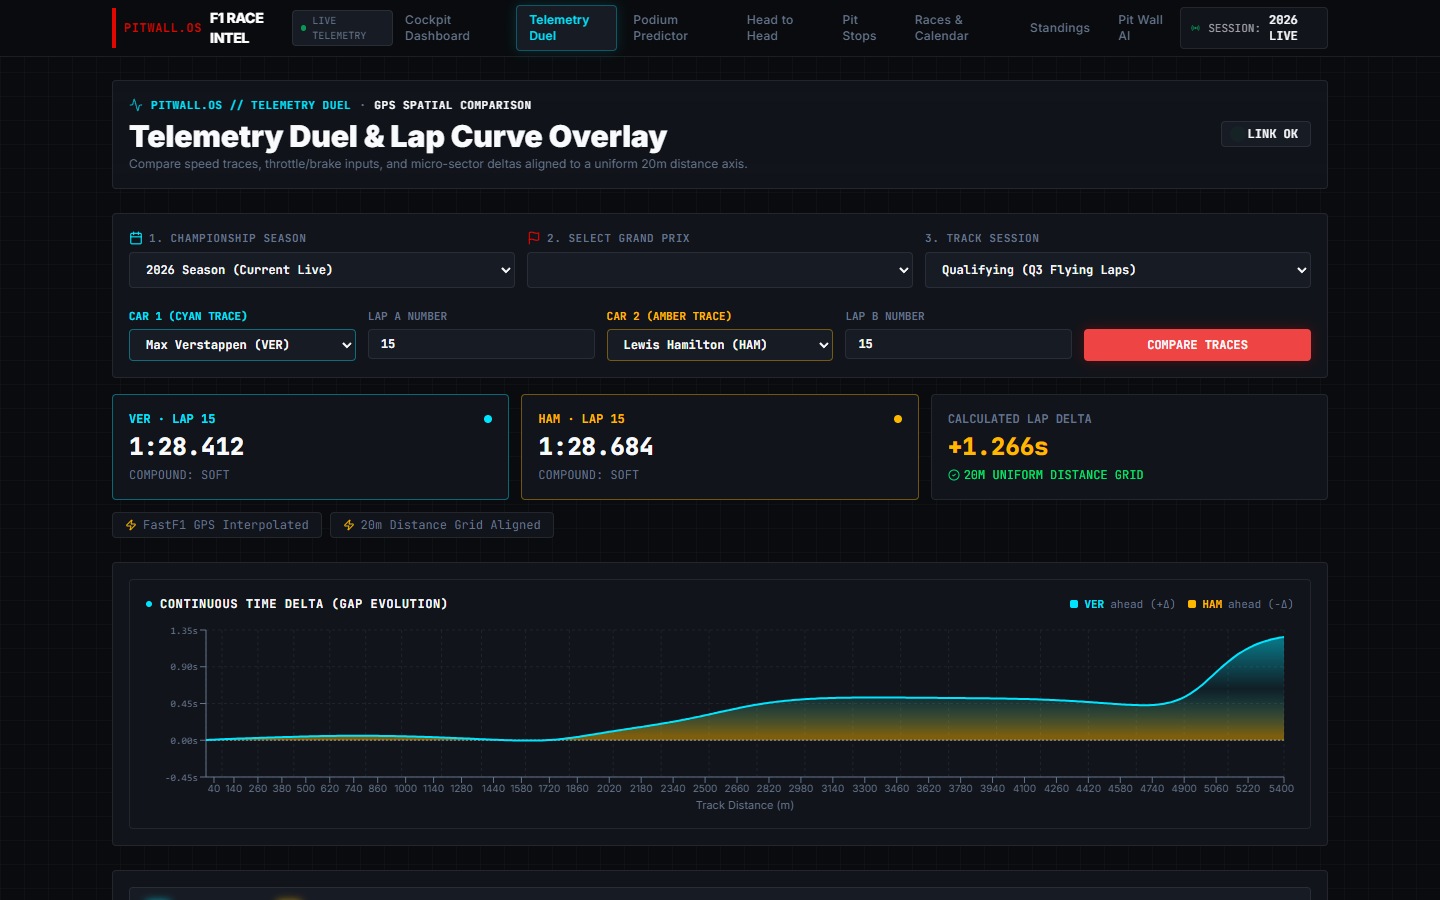The image size is (1440, 900).
Task: Open the Championship Season dropdown
Action: [322, 270]
